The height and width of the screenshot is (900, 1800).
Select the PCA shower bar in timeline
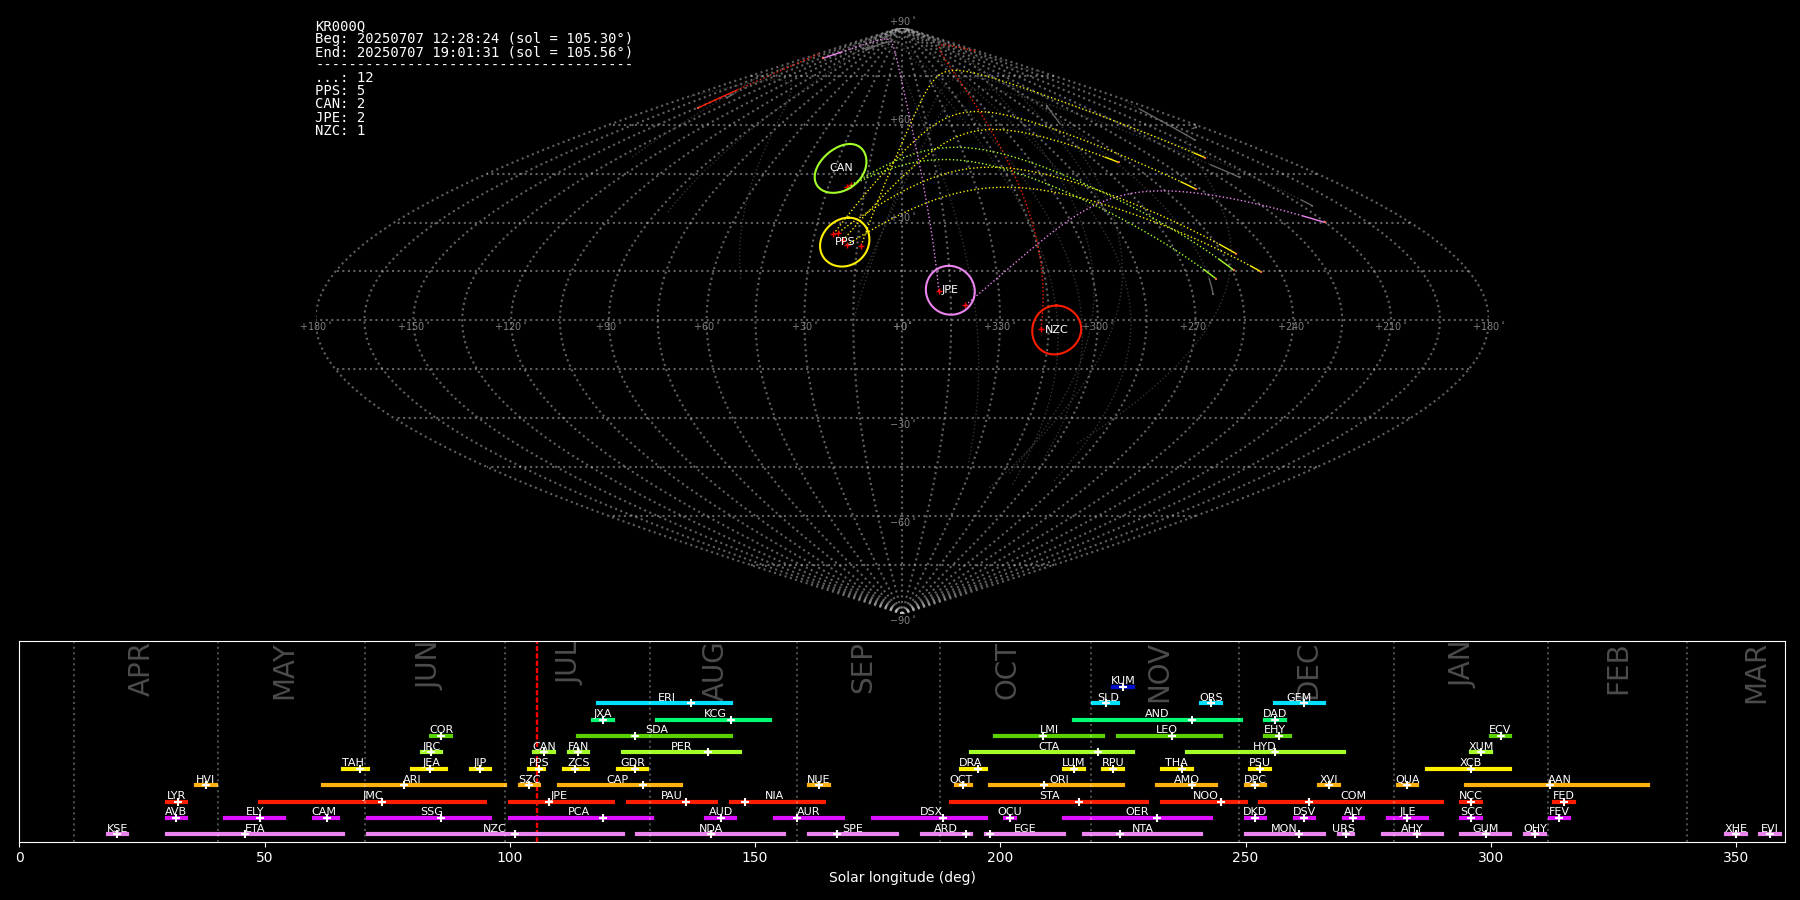[580, 818]
